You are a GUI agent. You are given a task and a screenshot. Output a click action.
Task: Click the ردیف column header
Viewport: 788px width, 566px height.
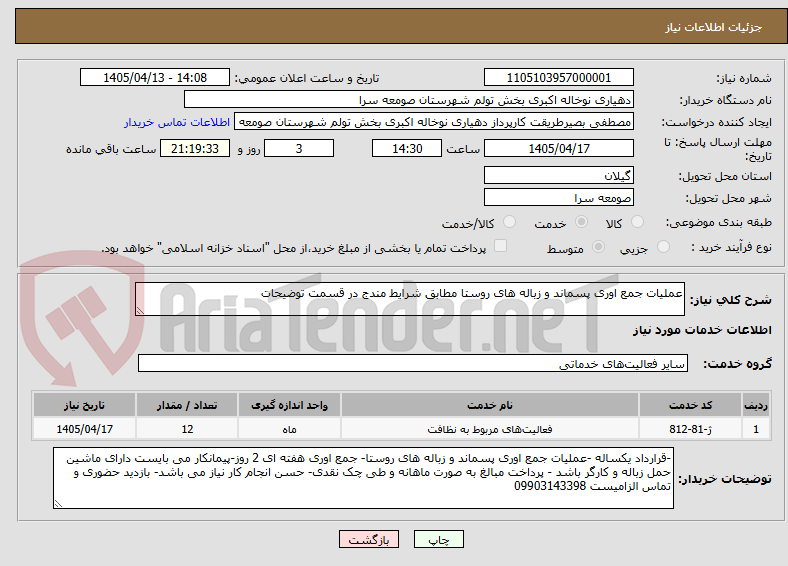756,405
